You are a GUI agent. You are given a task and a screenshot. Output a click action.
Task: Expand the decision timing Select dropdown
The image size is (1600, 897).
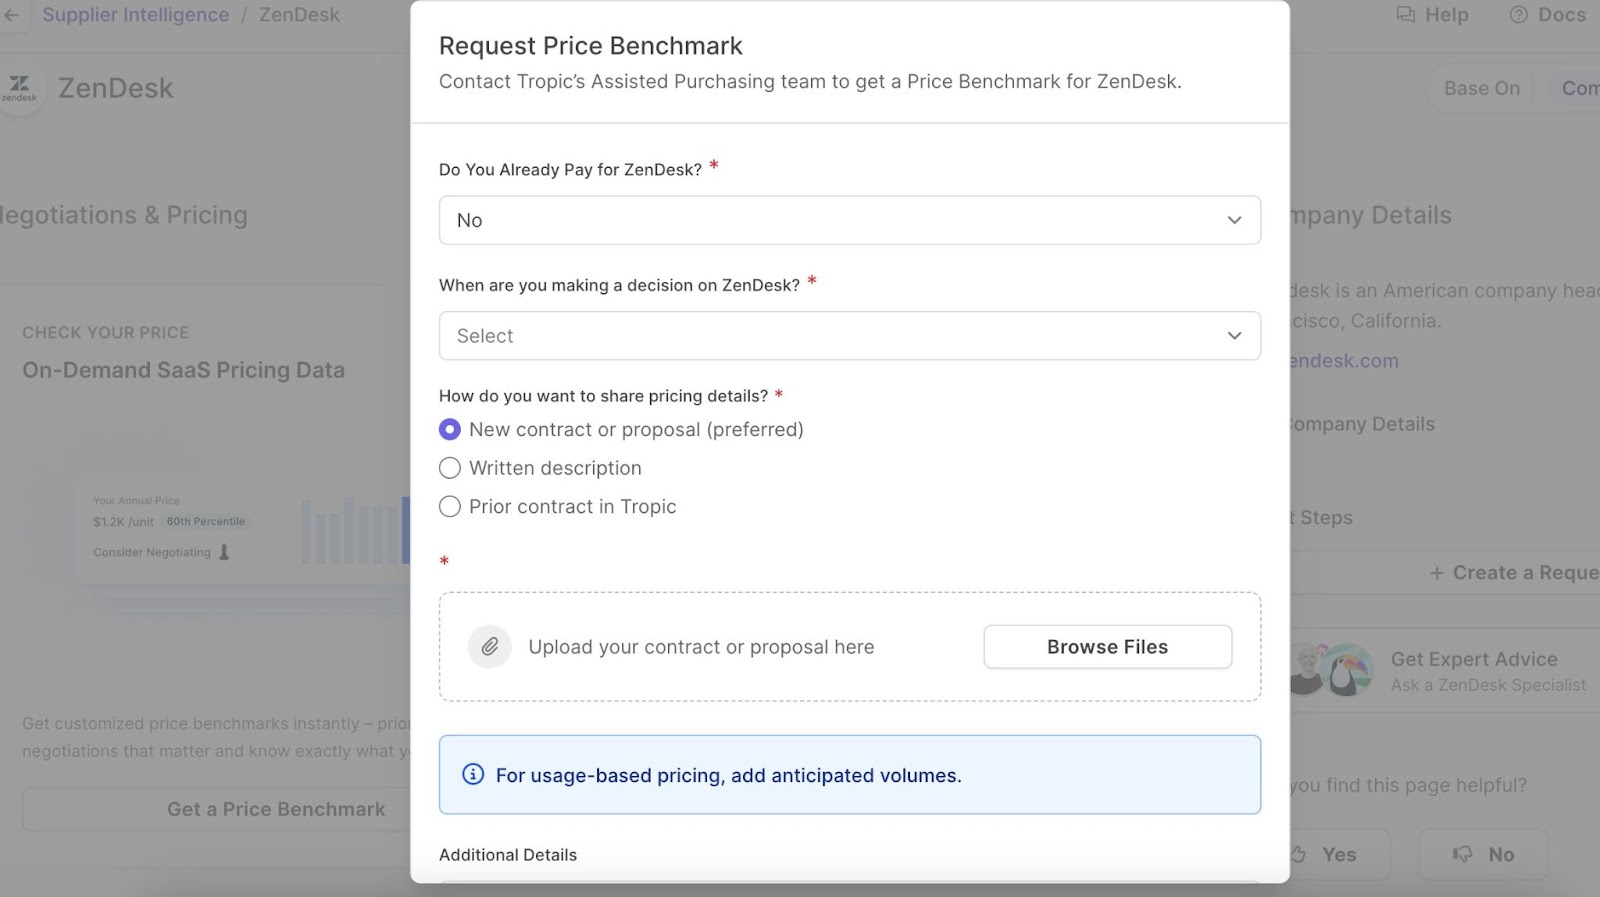tap(850, 336)
